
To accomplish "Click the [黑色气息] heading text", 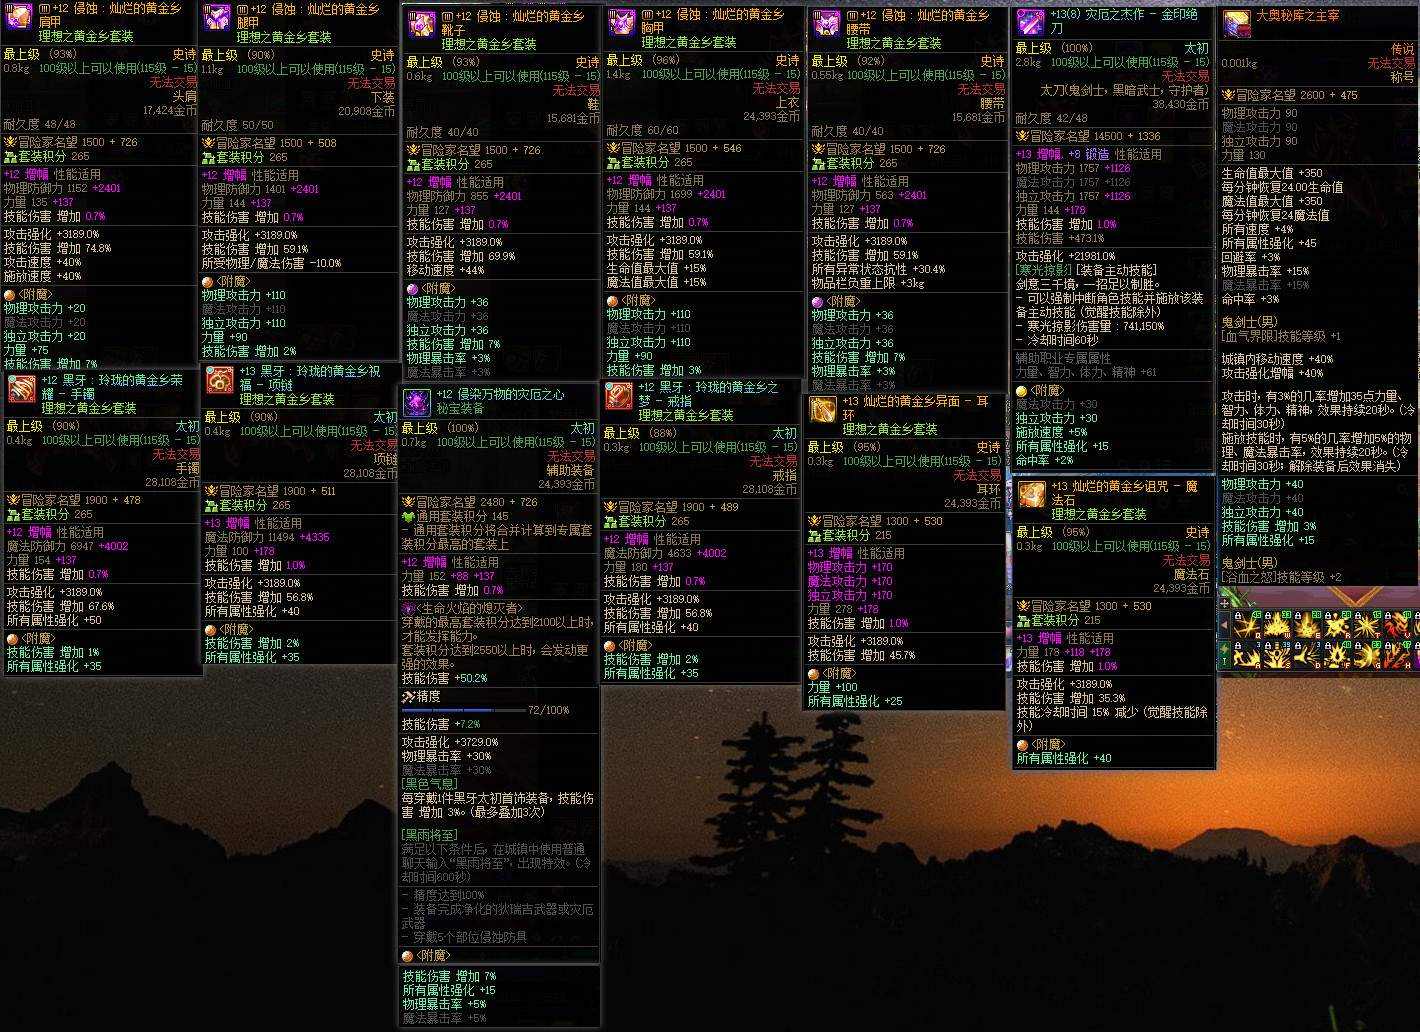I will pyautogui.click(x=430, y=784).
